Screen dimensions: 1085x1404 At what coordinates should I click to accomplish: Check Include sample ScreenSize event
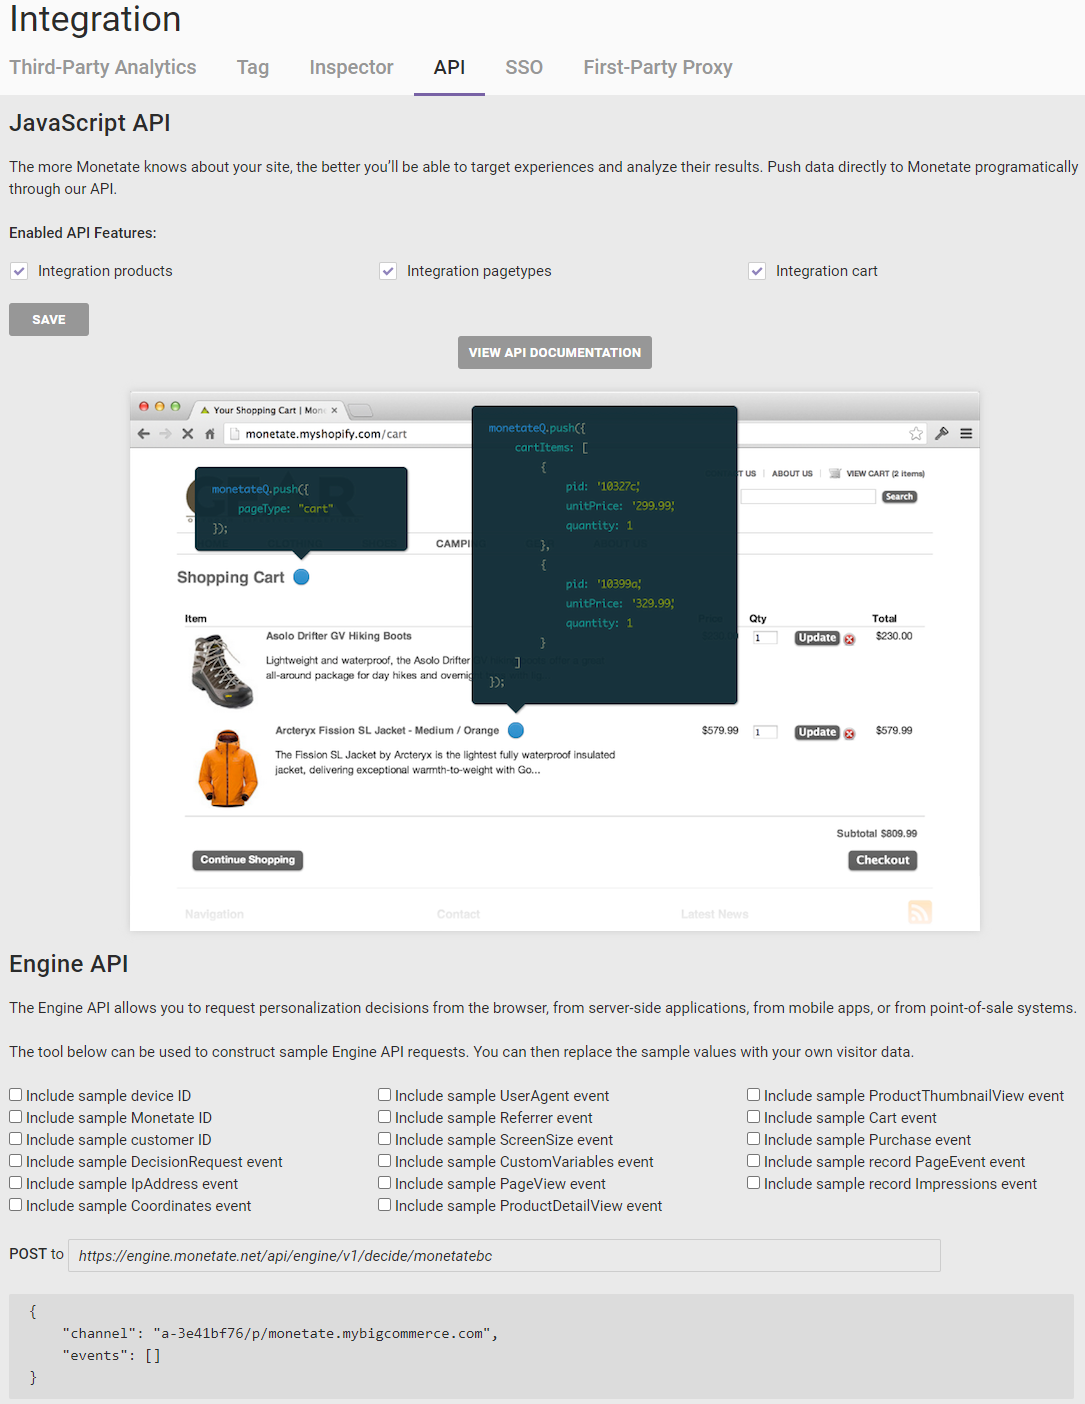(x=385, y=1139)
